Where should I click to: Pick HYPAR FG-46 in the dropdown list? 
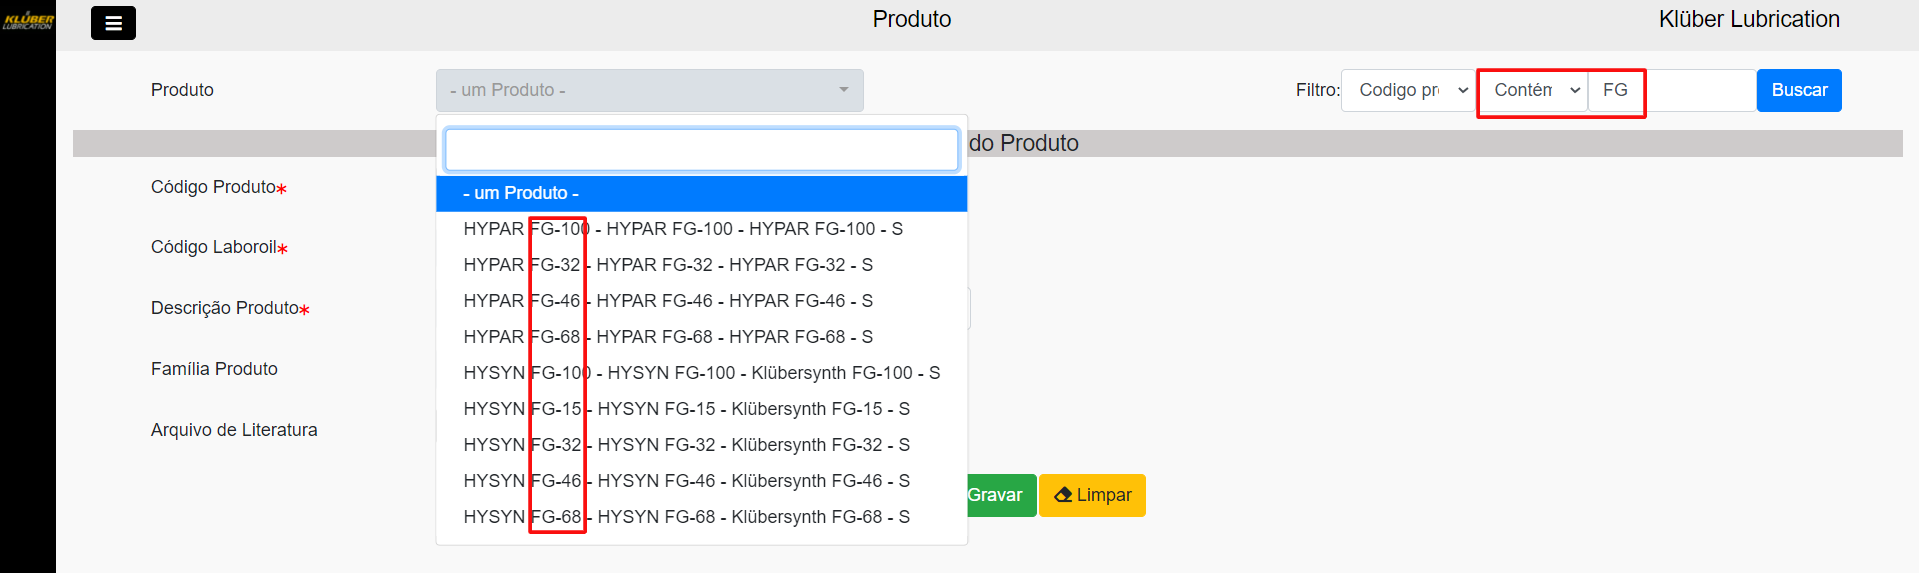tap(668, 301)
